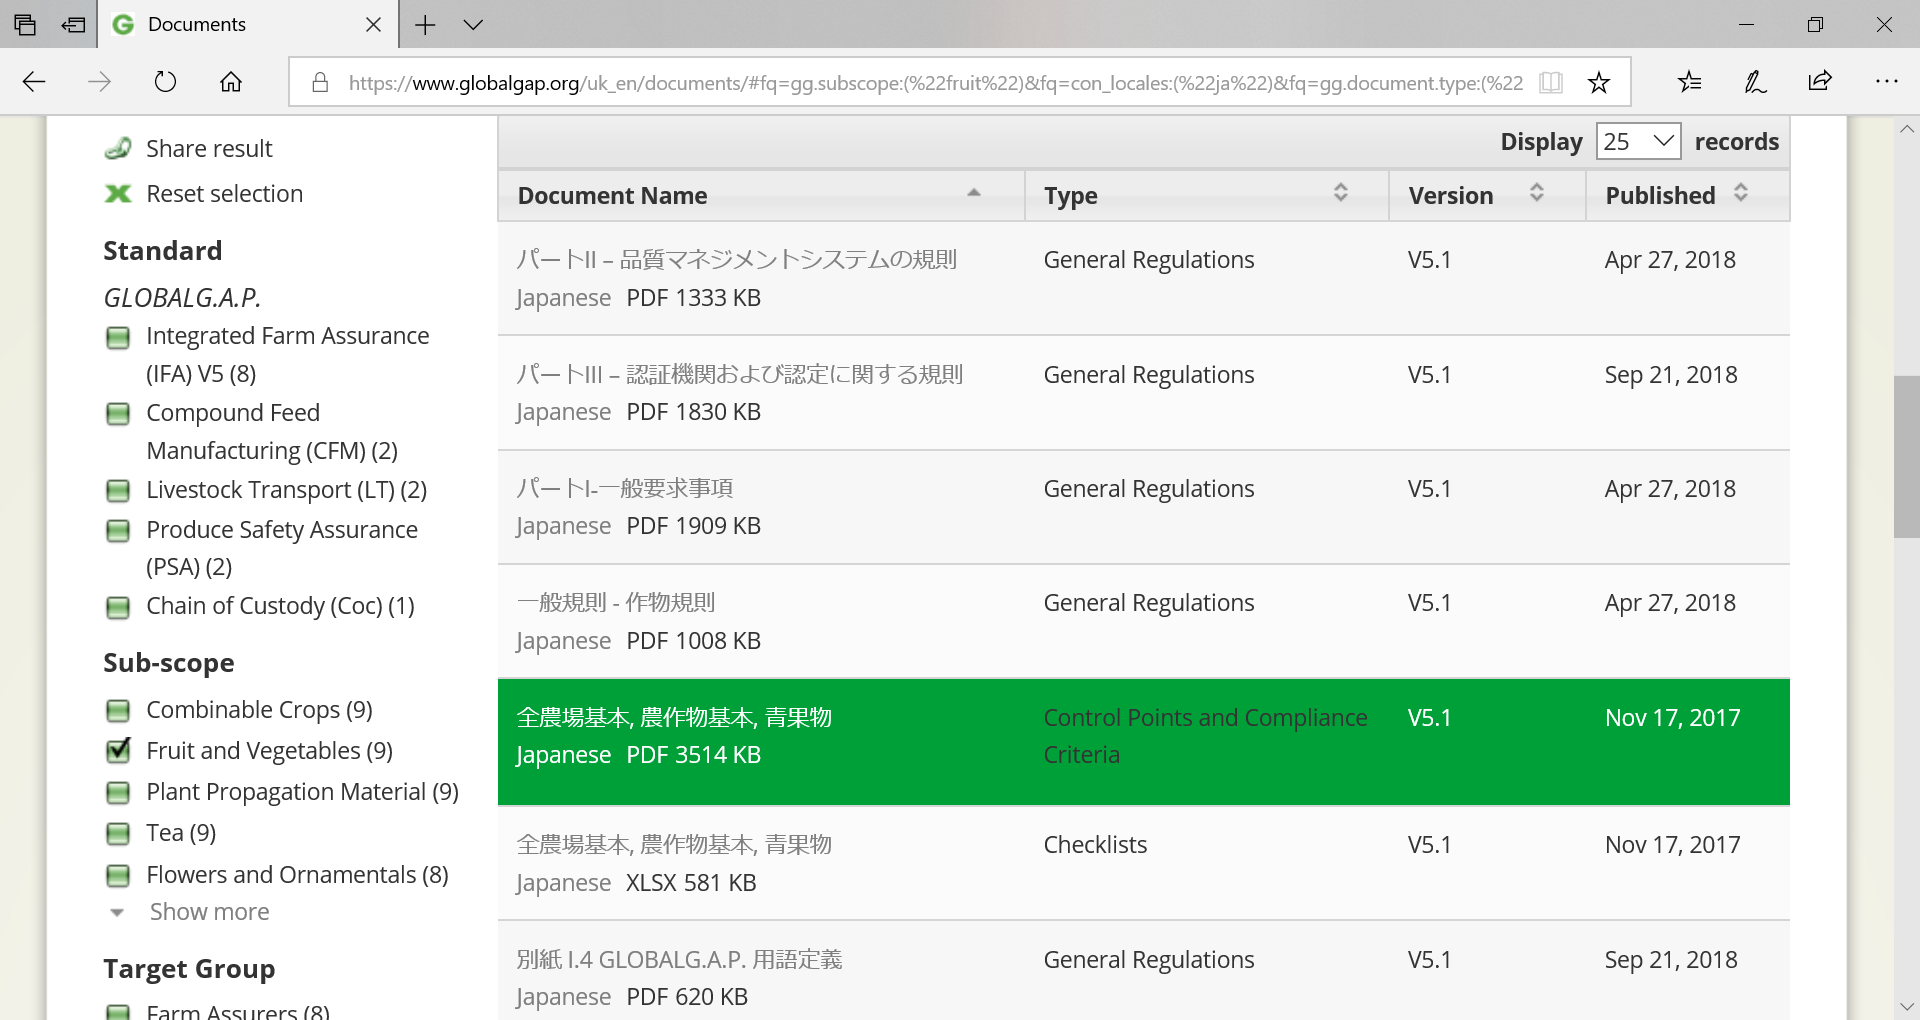Check Chain of Custody (Coc) filter
The width and height of the screenshot is (1920, 1020).
[x=118, y=607]
